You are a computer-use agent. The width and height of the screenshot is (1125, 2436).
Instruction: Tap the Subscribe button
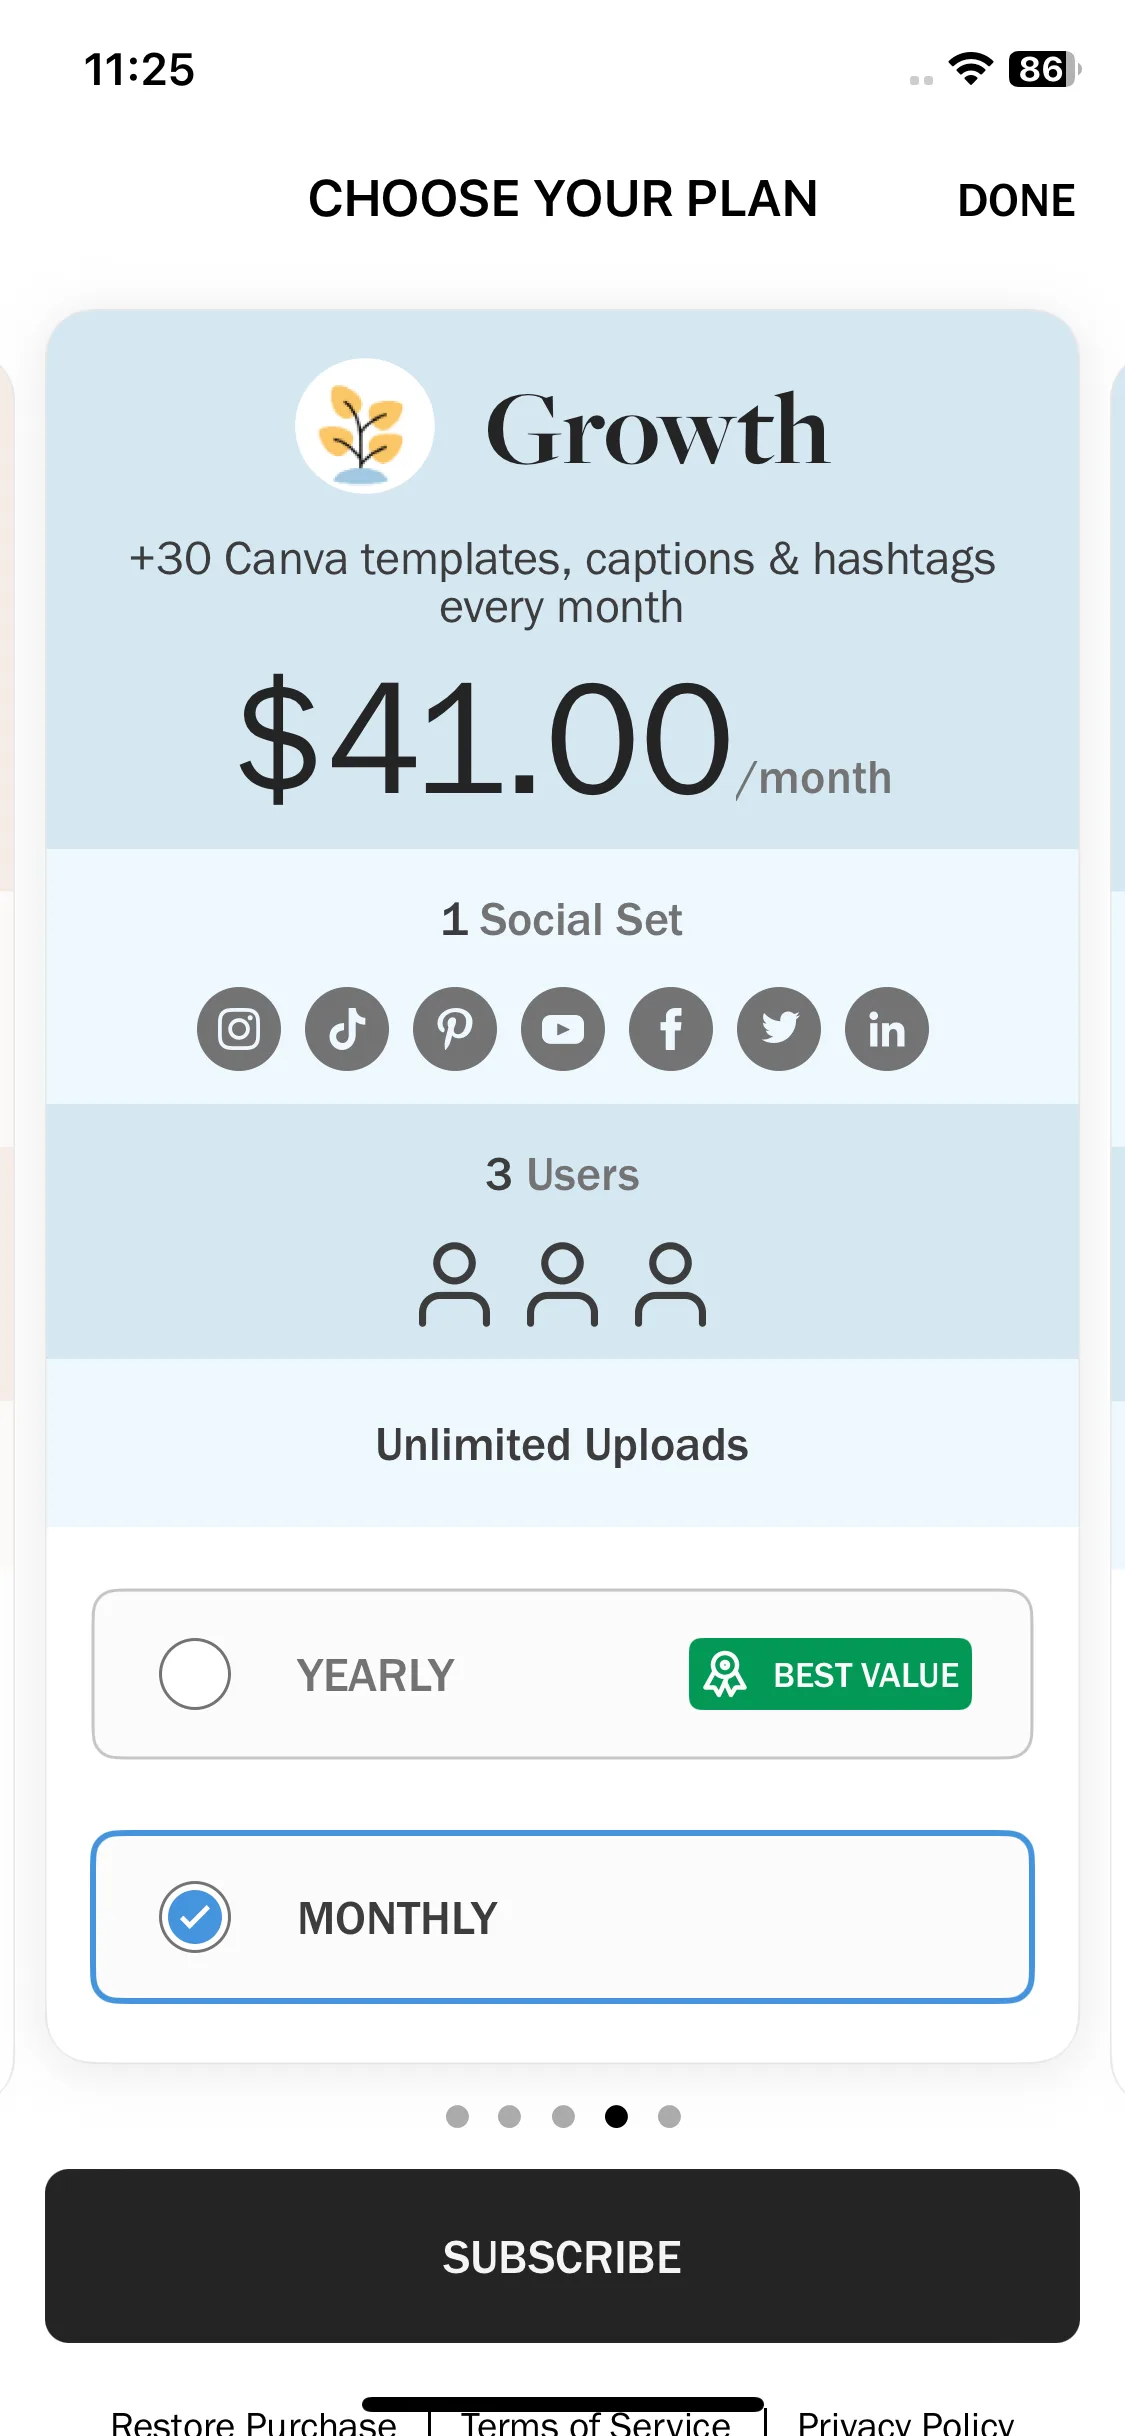pyautogui.click(x=562, y=2256)
